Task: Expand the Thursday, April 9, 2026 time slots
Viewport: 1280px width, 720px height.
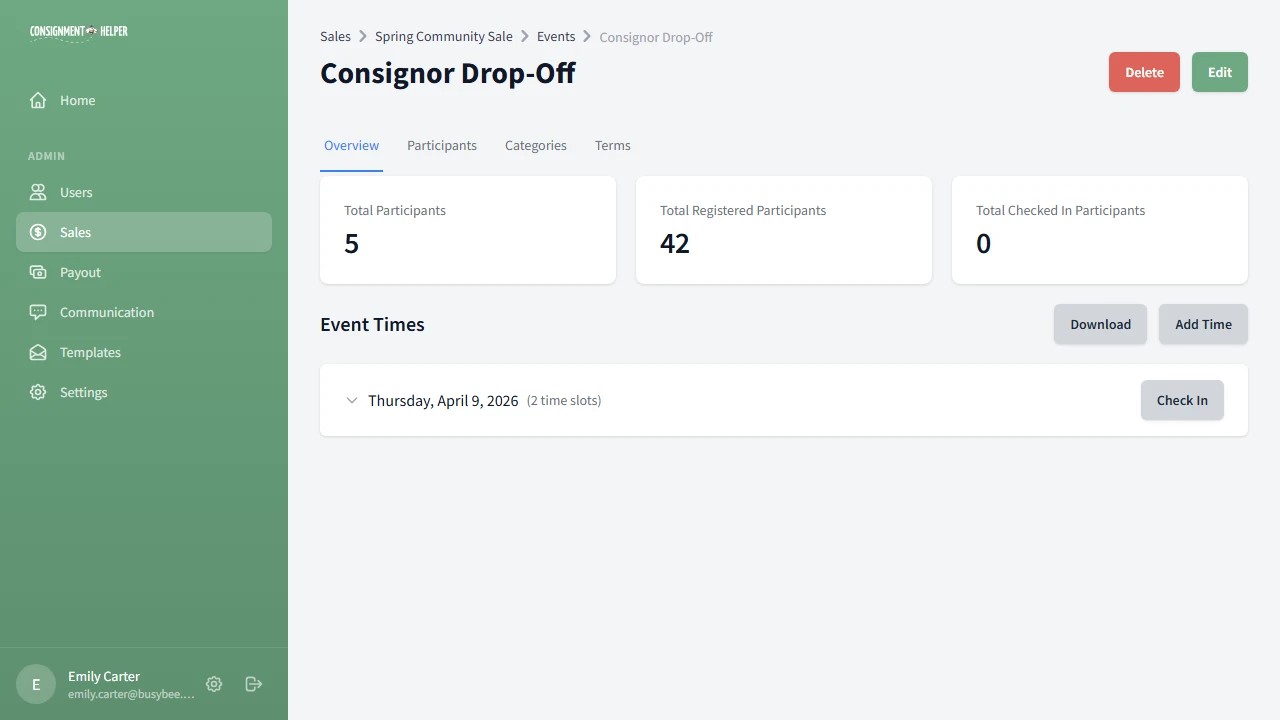Action: [x=352, y=400]
